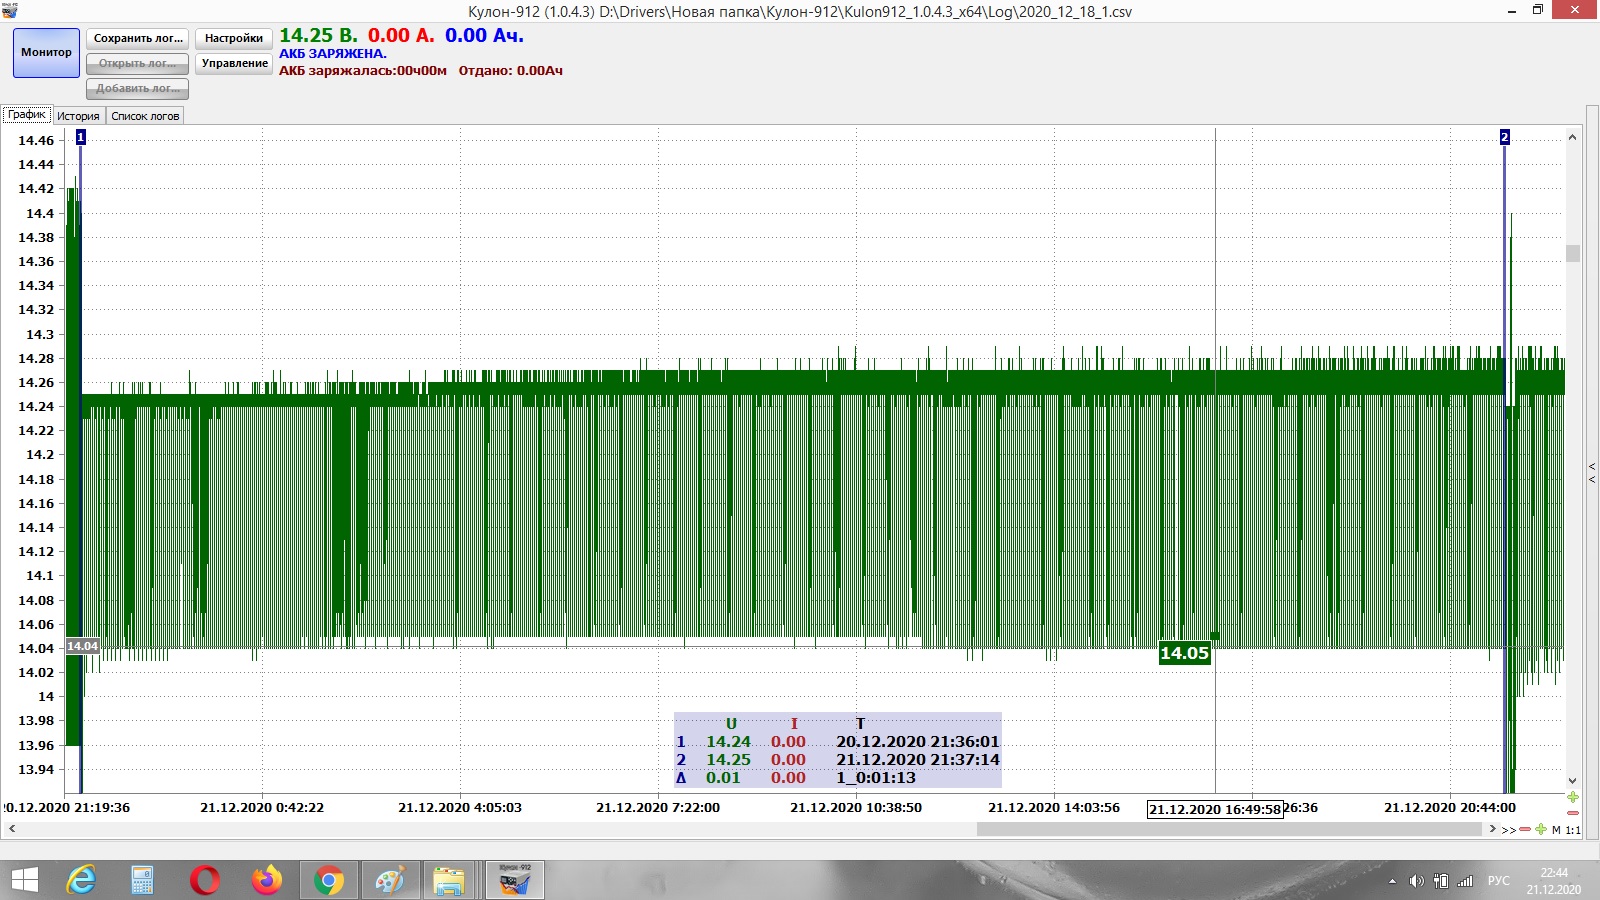Click cursor marker 2 on the graph
Viewport: 1600px width, 900px height.
[1504, 137]
